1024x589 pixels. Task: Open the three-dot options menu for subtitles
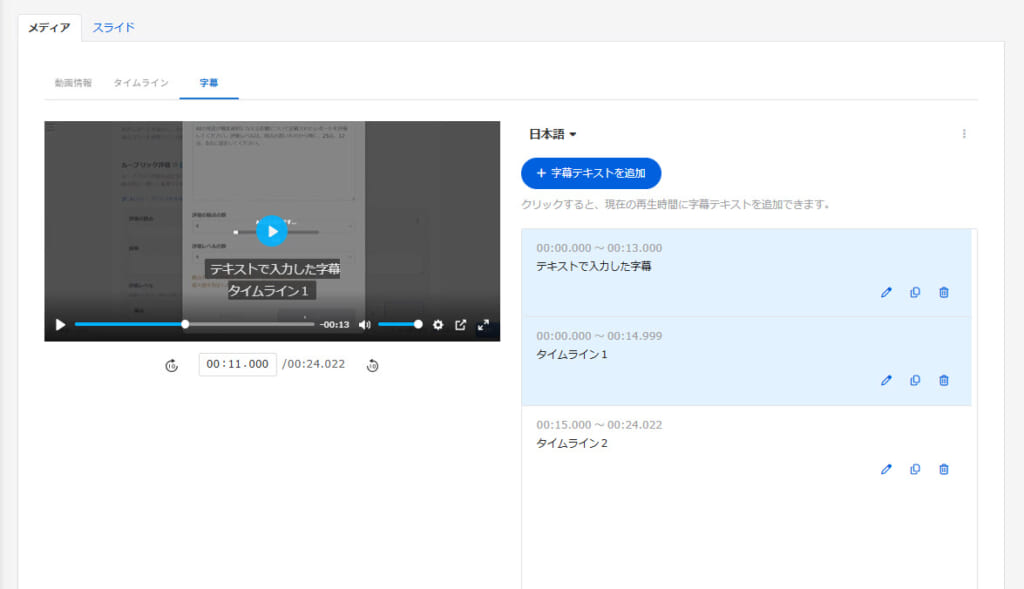coord(964,134)
